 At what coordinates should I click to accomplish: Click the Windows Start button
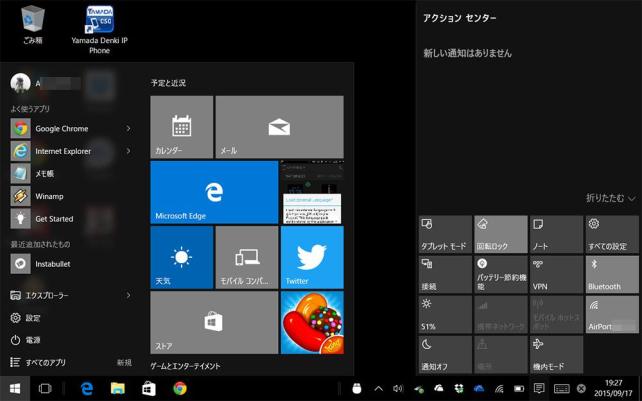[x=15, y=388]
